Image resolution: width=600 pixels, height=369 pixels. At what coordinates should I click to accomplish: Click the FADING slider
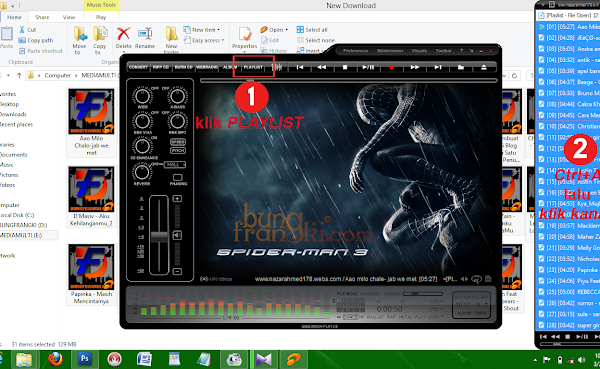[422, 294]
